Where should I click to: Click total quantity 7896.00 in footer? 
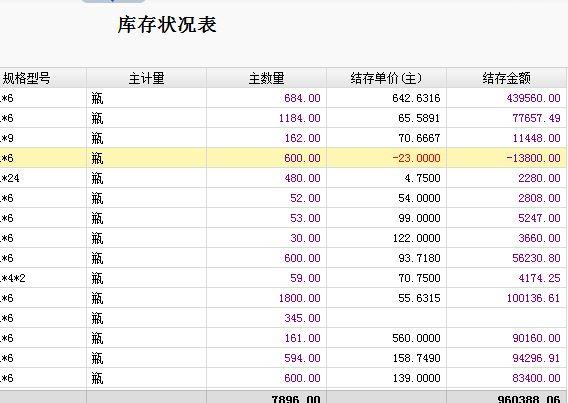tap(266, 397)
